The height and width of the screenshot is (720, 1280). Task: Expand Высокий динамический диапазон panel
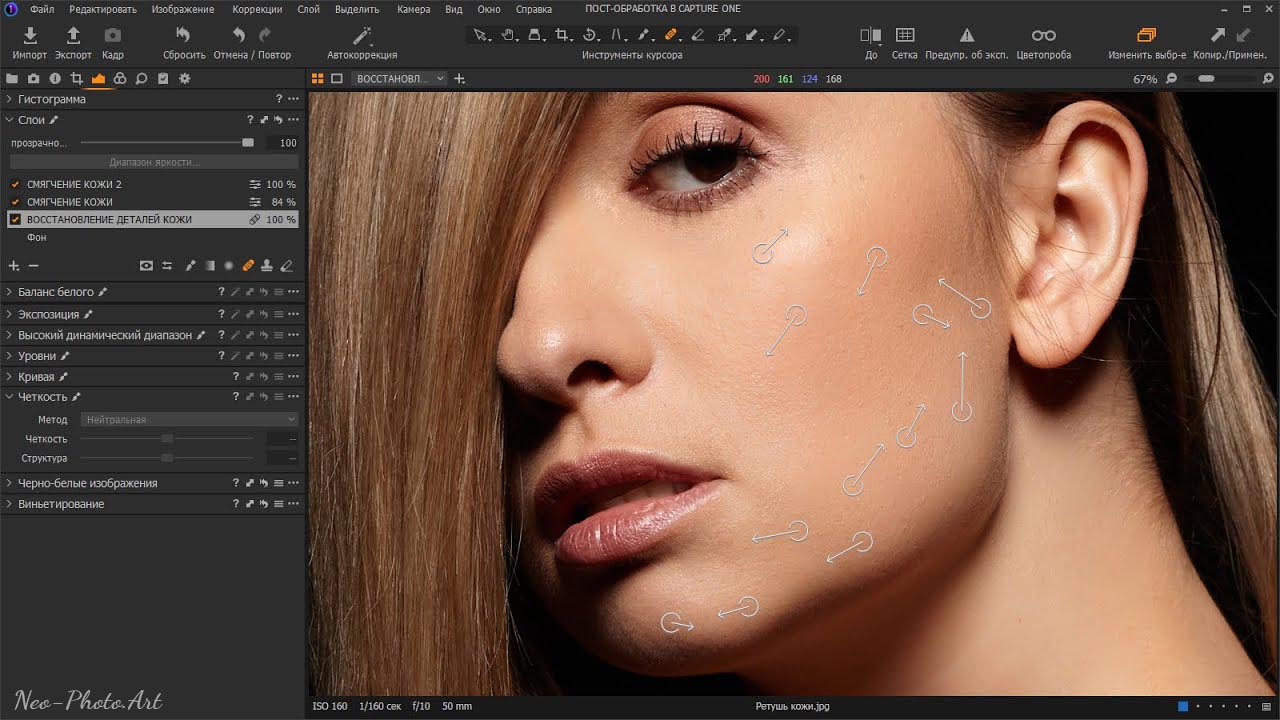pos(9,335)
